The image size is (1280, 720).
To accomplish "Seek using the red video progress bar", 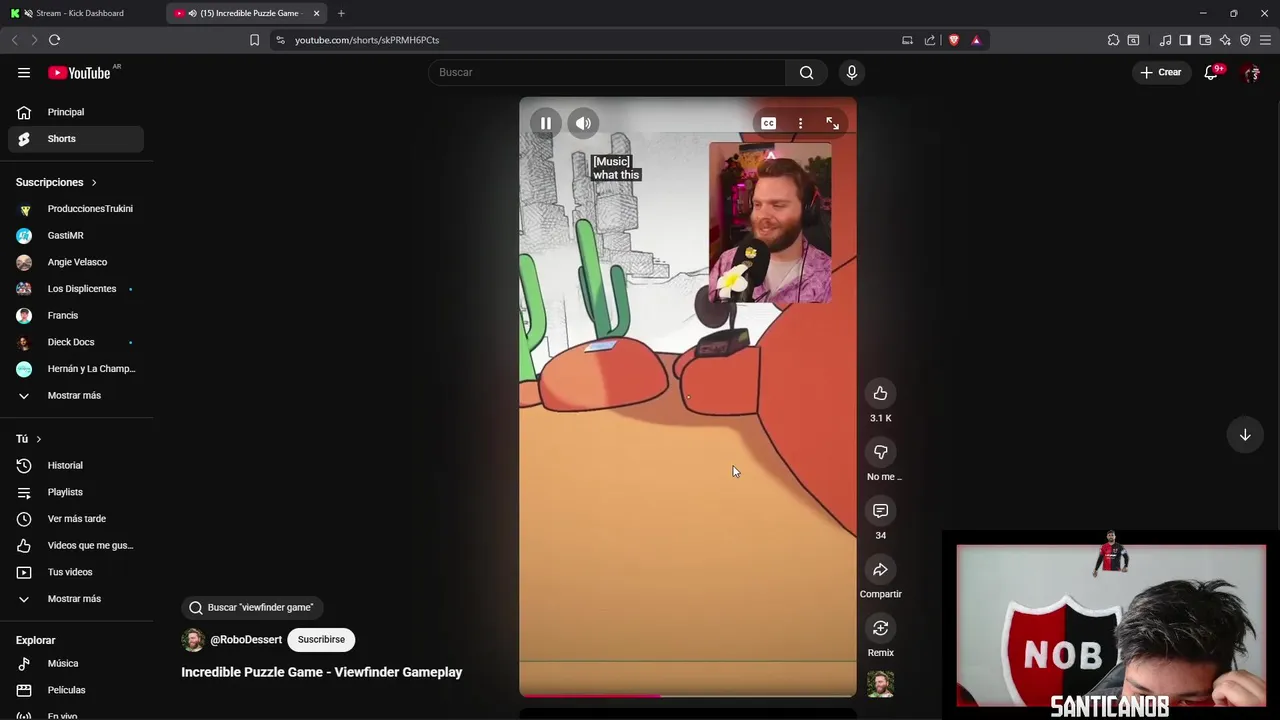I will point(688,695).
